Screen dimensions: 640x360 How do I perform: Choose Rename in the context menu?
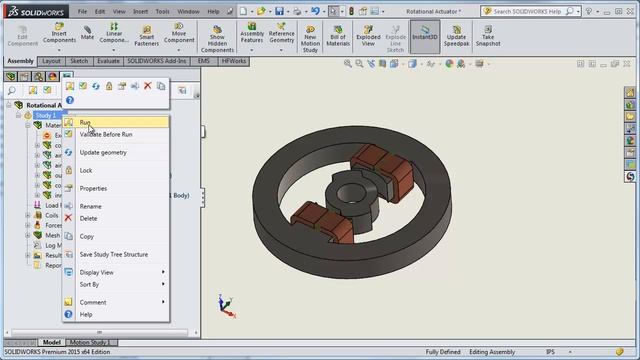(x=116, y=206)
